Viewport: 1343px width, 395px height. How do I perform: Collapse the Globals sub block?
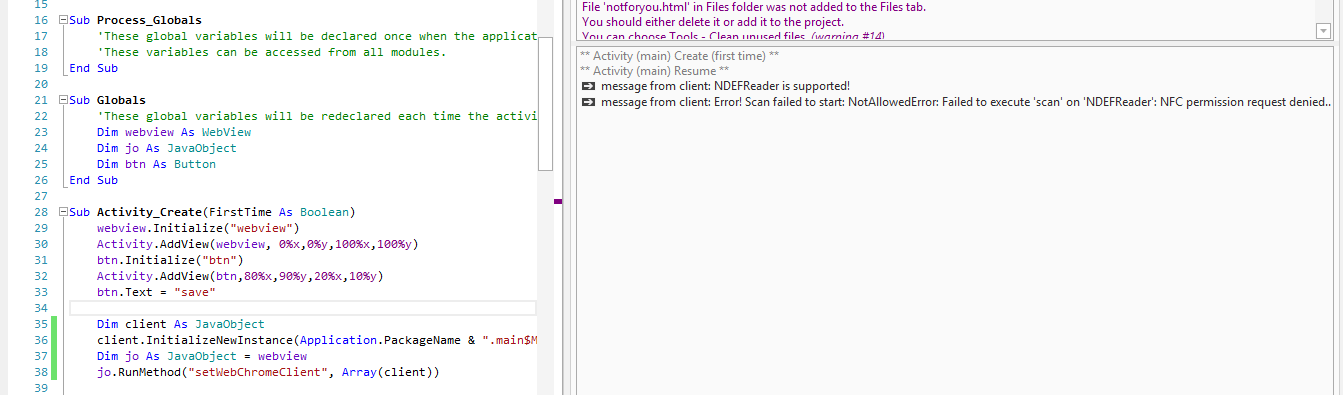point(63,100)
